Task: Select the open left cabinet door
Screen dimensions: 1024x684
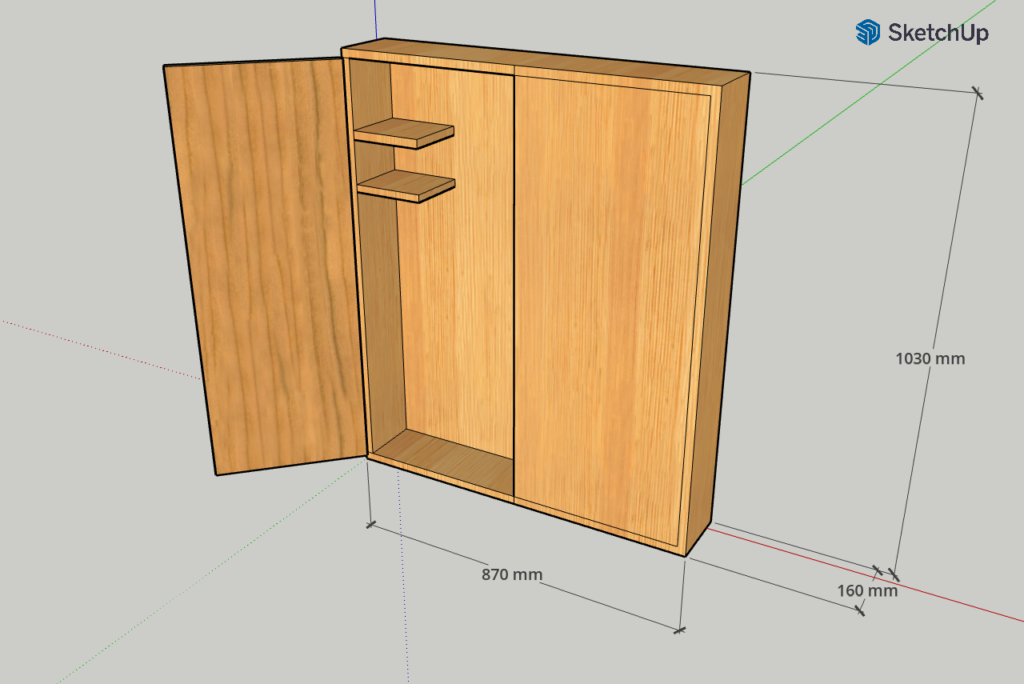Action: (265, 265)
